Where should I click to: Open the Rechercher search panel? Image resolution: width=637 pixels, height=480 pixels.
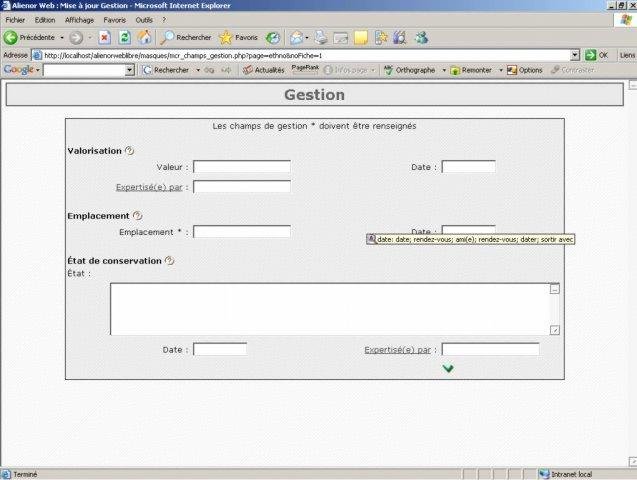[x=186, y=38]
